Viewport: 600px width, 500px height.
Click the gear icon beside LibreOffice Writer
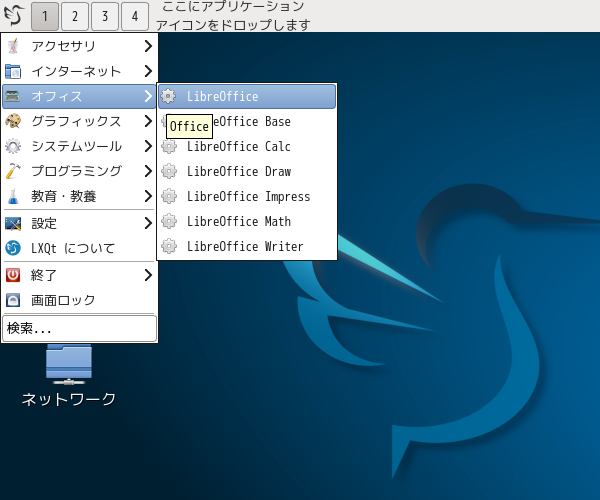click(169, 246)
